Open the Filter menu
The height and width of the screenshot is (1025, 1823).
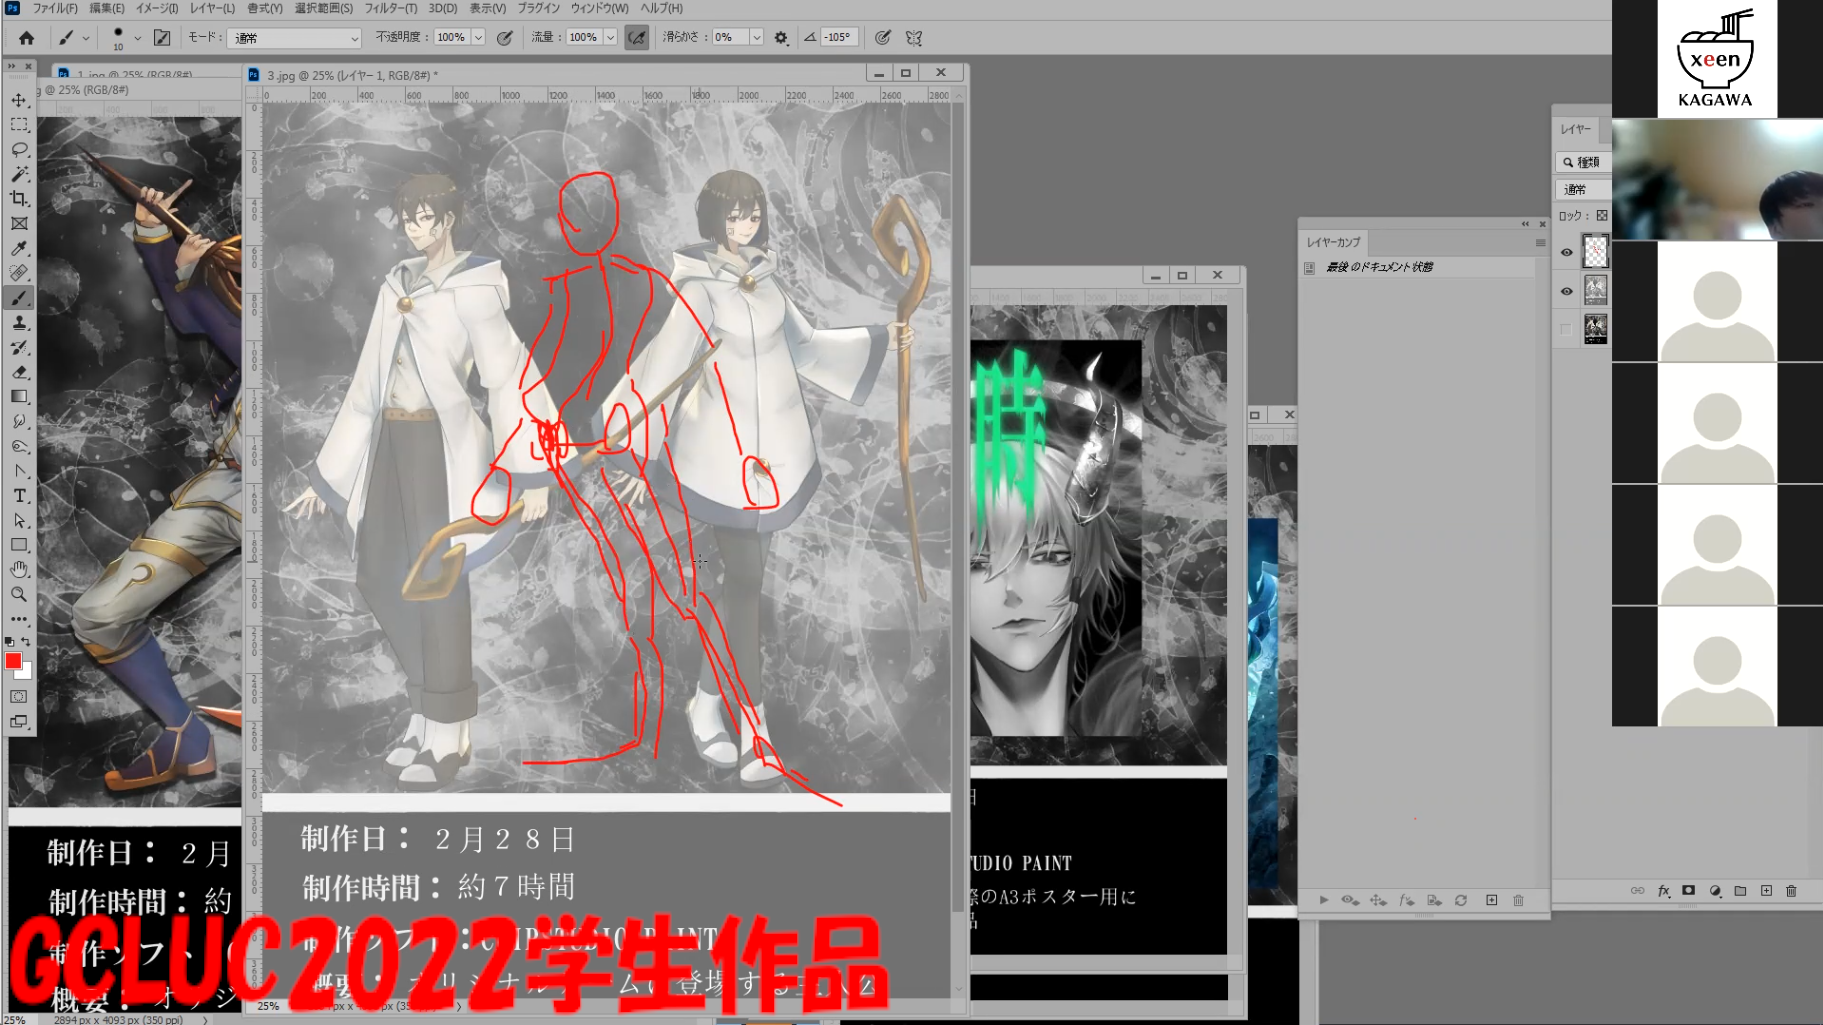tap(390, 8)
